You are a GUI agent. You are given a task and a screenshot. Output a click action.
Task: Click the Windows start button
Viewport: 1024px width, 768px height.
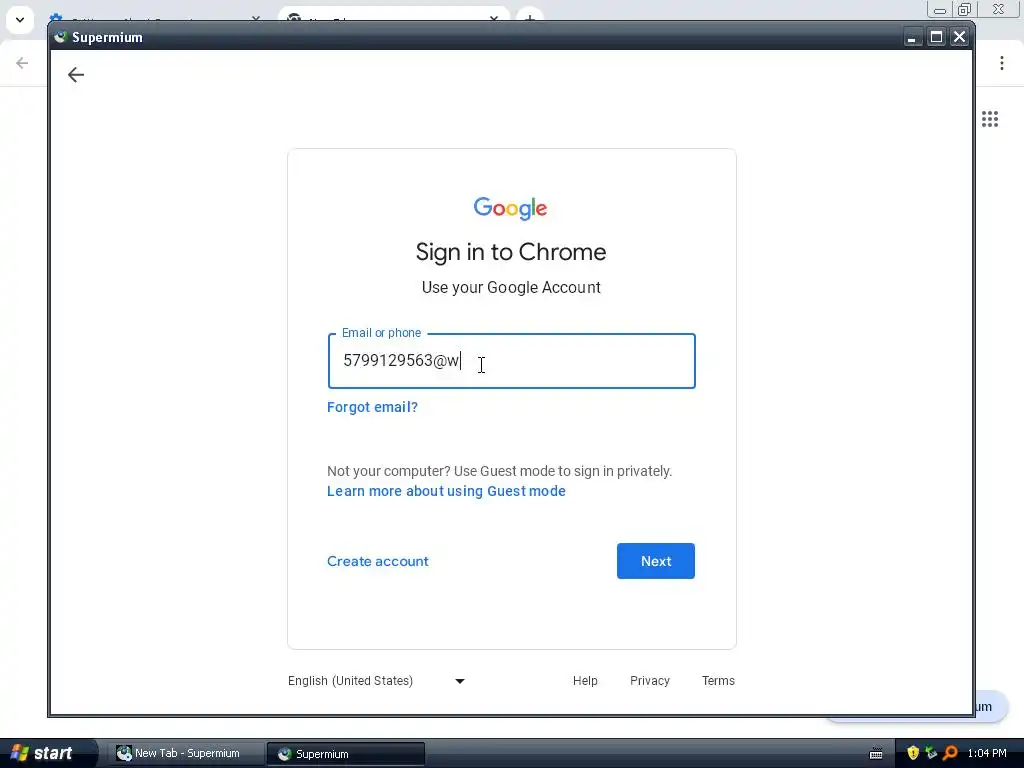(42, 753)
